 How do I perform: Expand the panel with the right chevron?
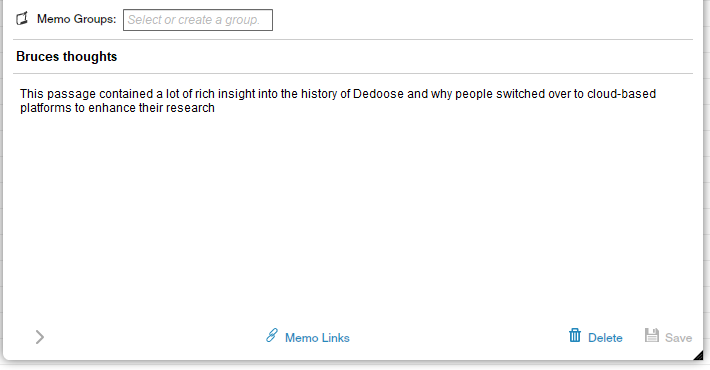point(40,337)
